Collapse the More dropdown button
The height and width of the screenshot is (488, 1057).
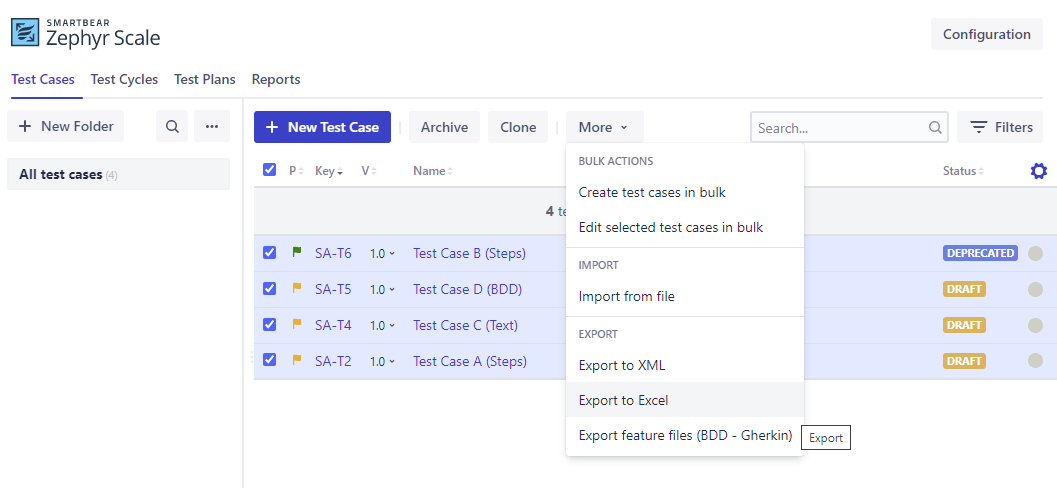click(604, 127)
